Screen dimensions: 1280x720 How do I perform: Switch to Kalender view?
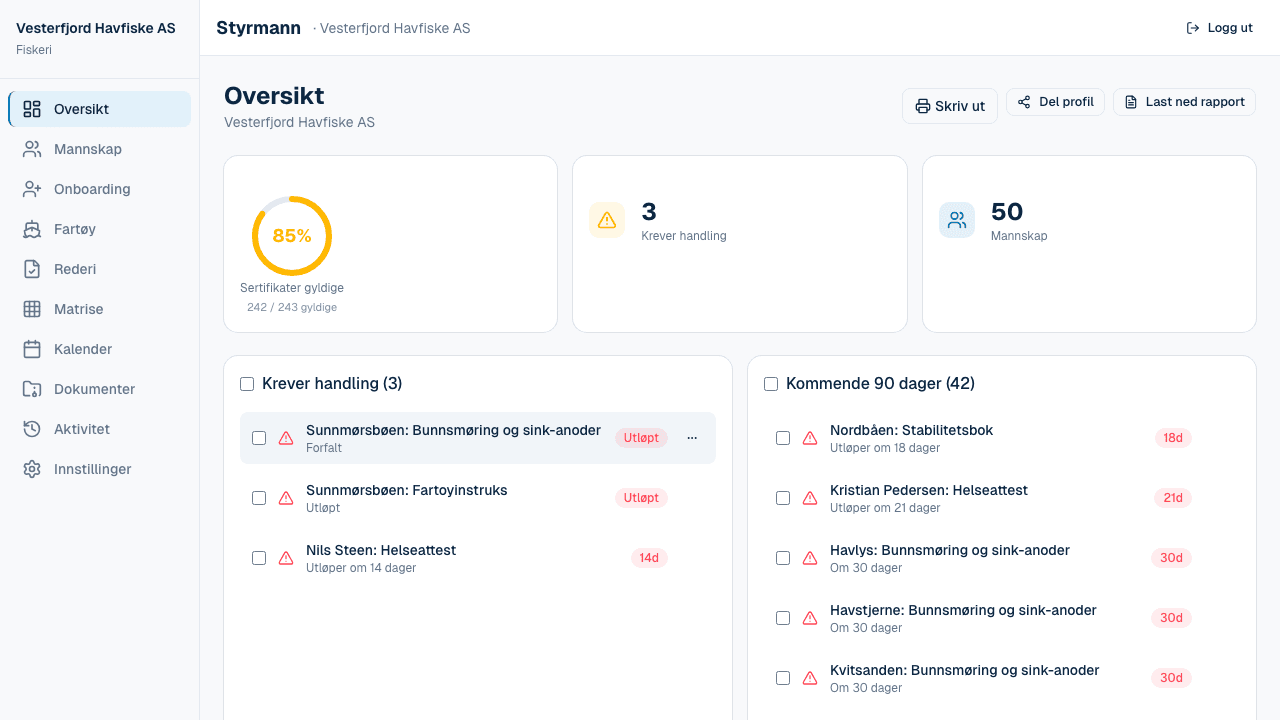pyautogui.click(x=99, y=349)
